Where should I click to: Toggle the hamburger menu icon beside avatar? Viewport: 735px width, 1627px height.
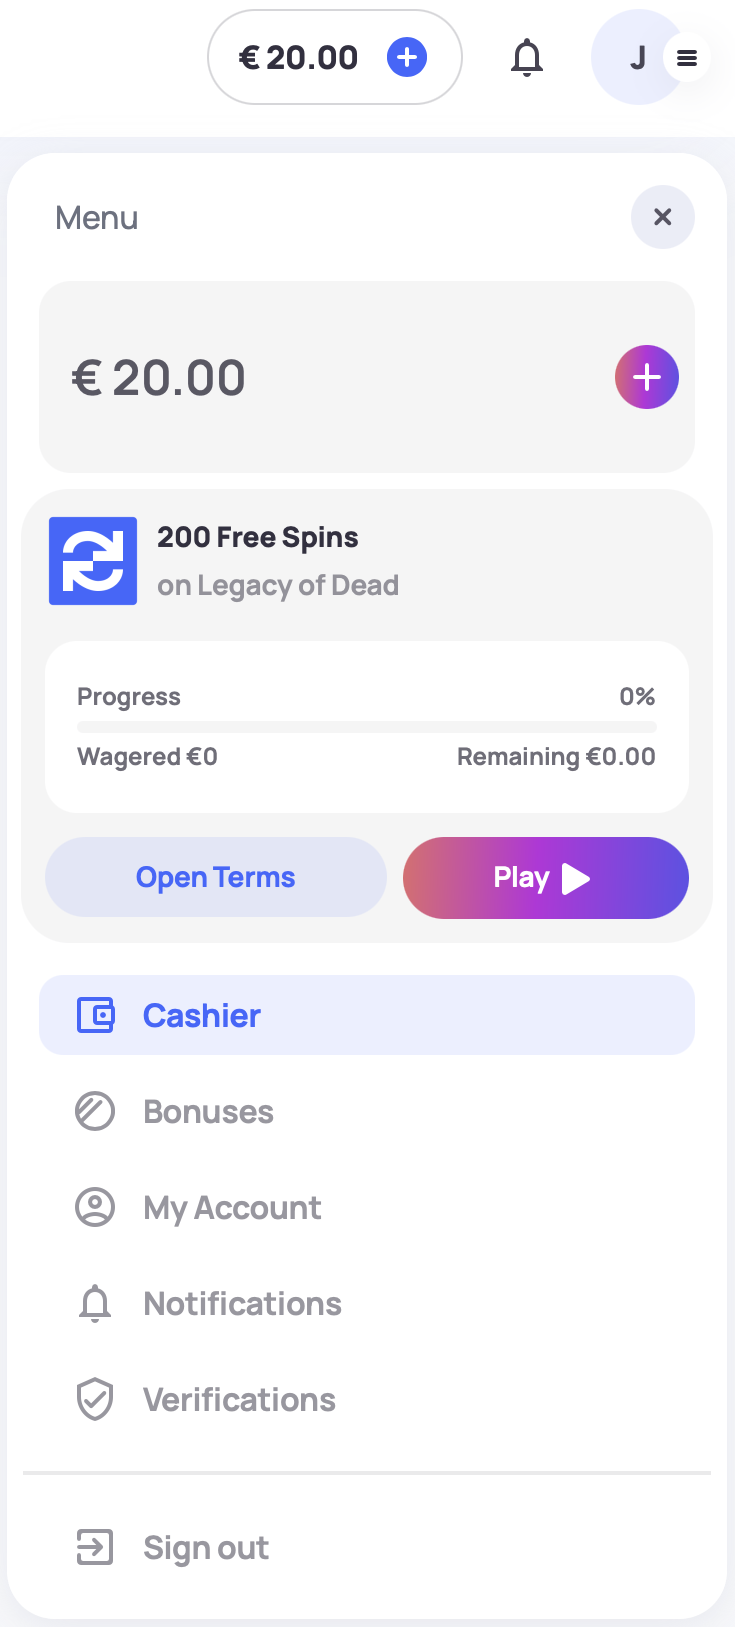(x=687, y=58)
